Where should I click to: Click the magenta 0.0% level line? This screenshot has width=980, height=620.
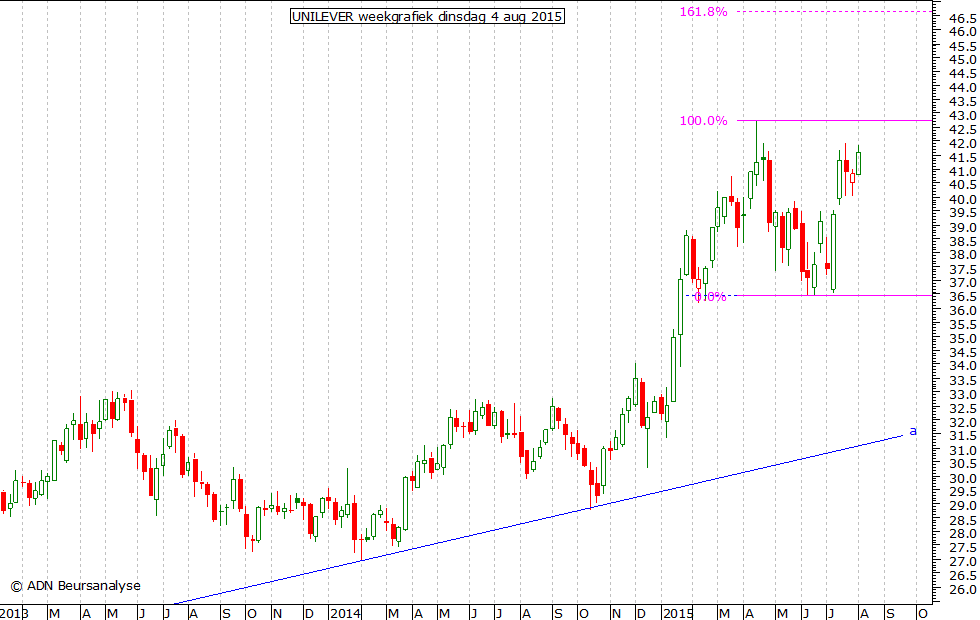click(834, 296)
